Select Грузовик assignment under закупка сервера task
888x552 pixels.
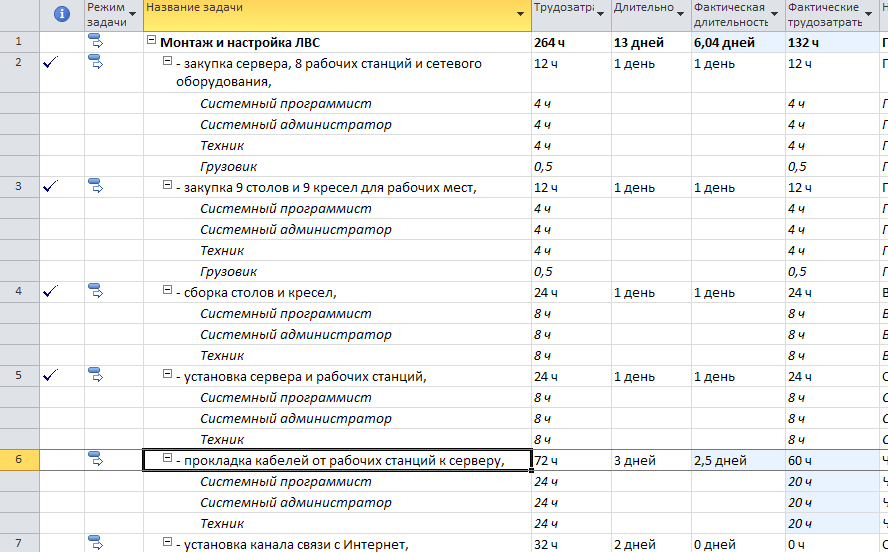[228, 167]
